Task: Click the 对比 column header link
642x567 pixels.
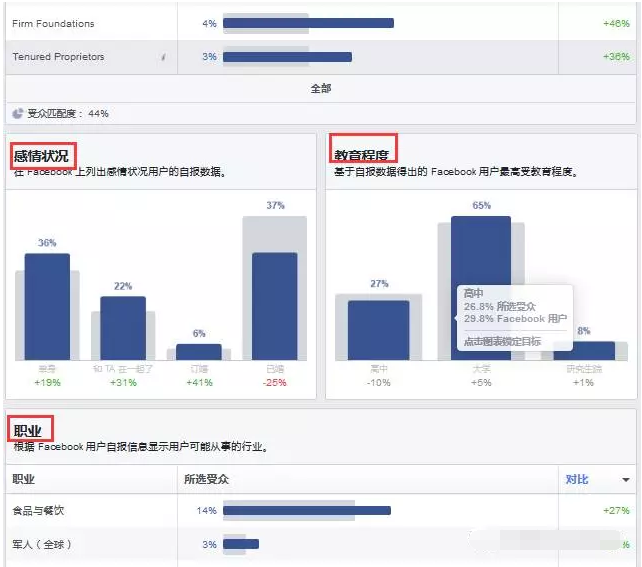Action: (x=577, y=479)
